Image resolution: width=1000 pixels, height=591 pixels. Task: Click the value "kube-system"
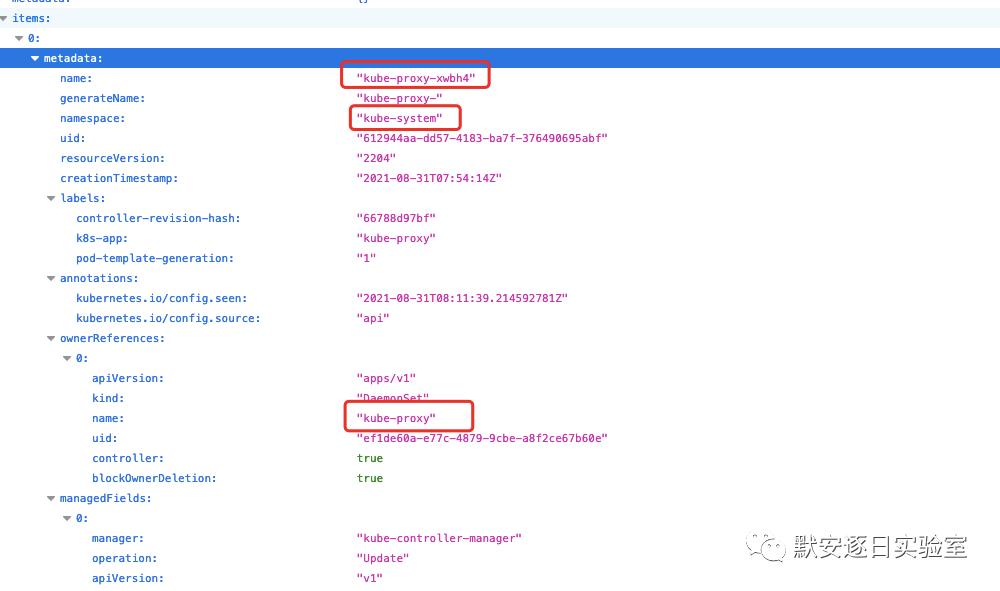399,118
